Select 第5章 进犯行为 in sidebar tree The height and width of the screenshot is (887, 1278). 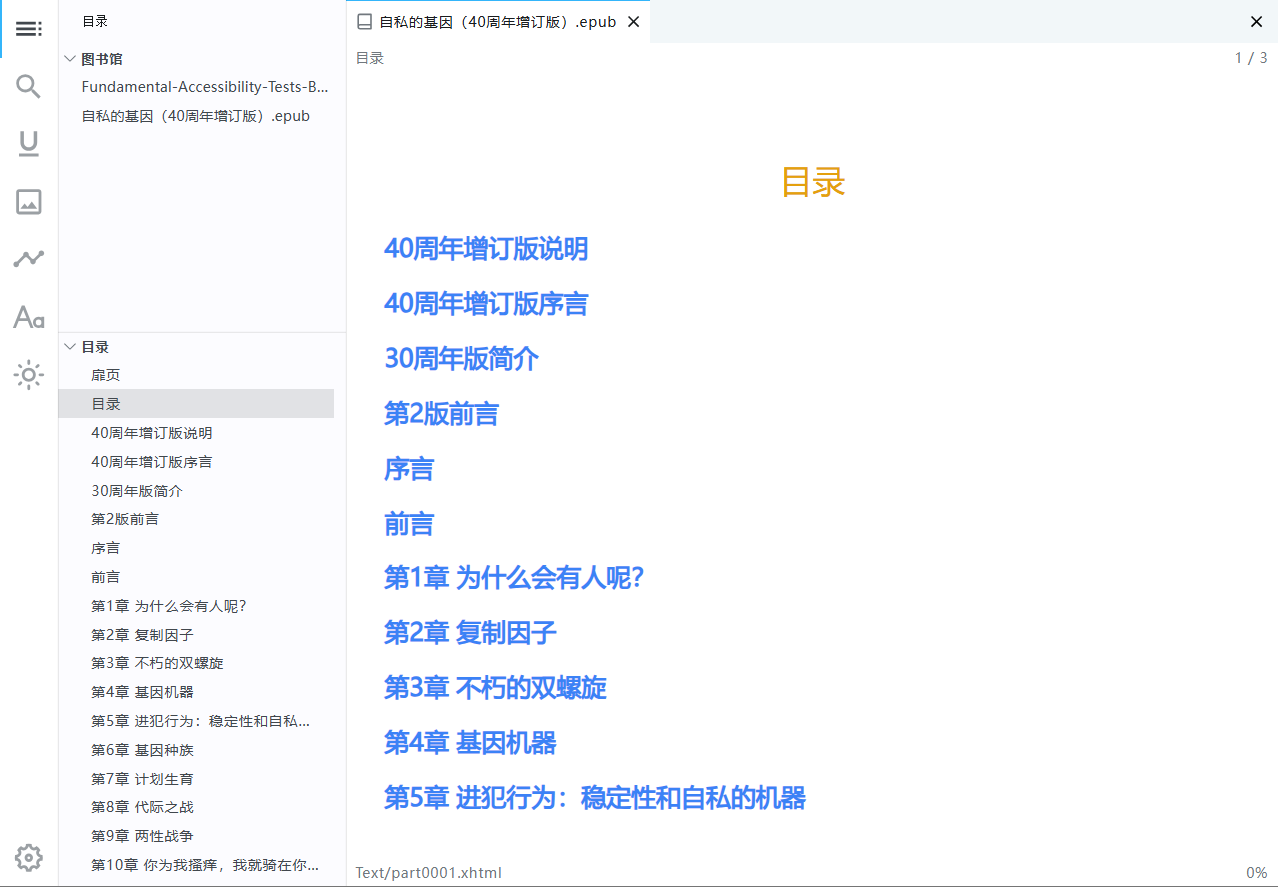tap(196, 721)
